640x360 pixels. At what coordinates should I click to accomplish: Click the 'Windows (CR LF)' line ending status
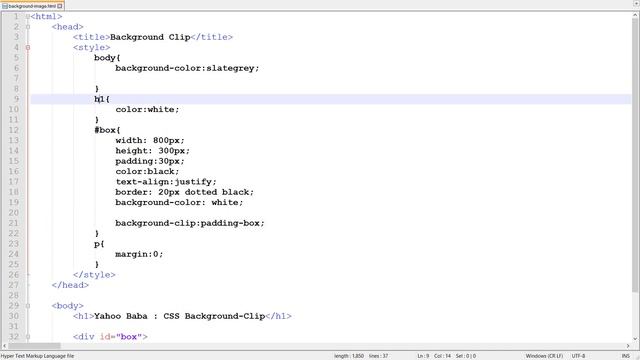click(x=544, y=356)
